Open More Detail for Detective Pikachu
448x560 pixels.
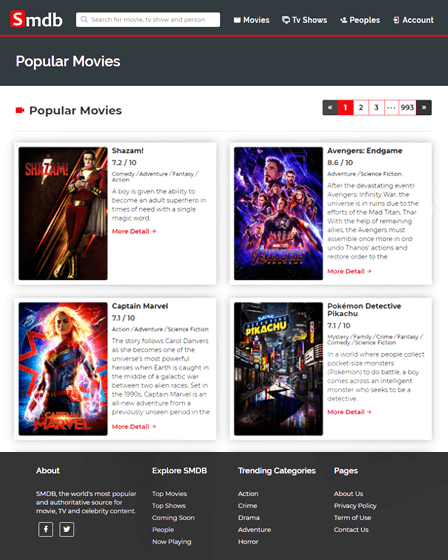click(349, 412)
